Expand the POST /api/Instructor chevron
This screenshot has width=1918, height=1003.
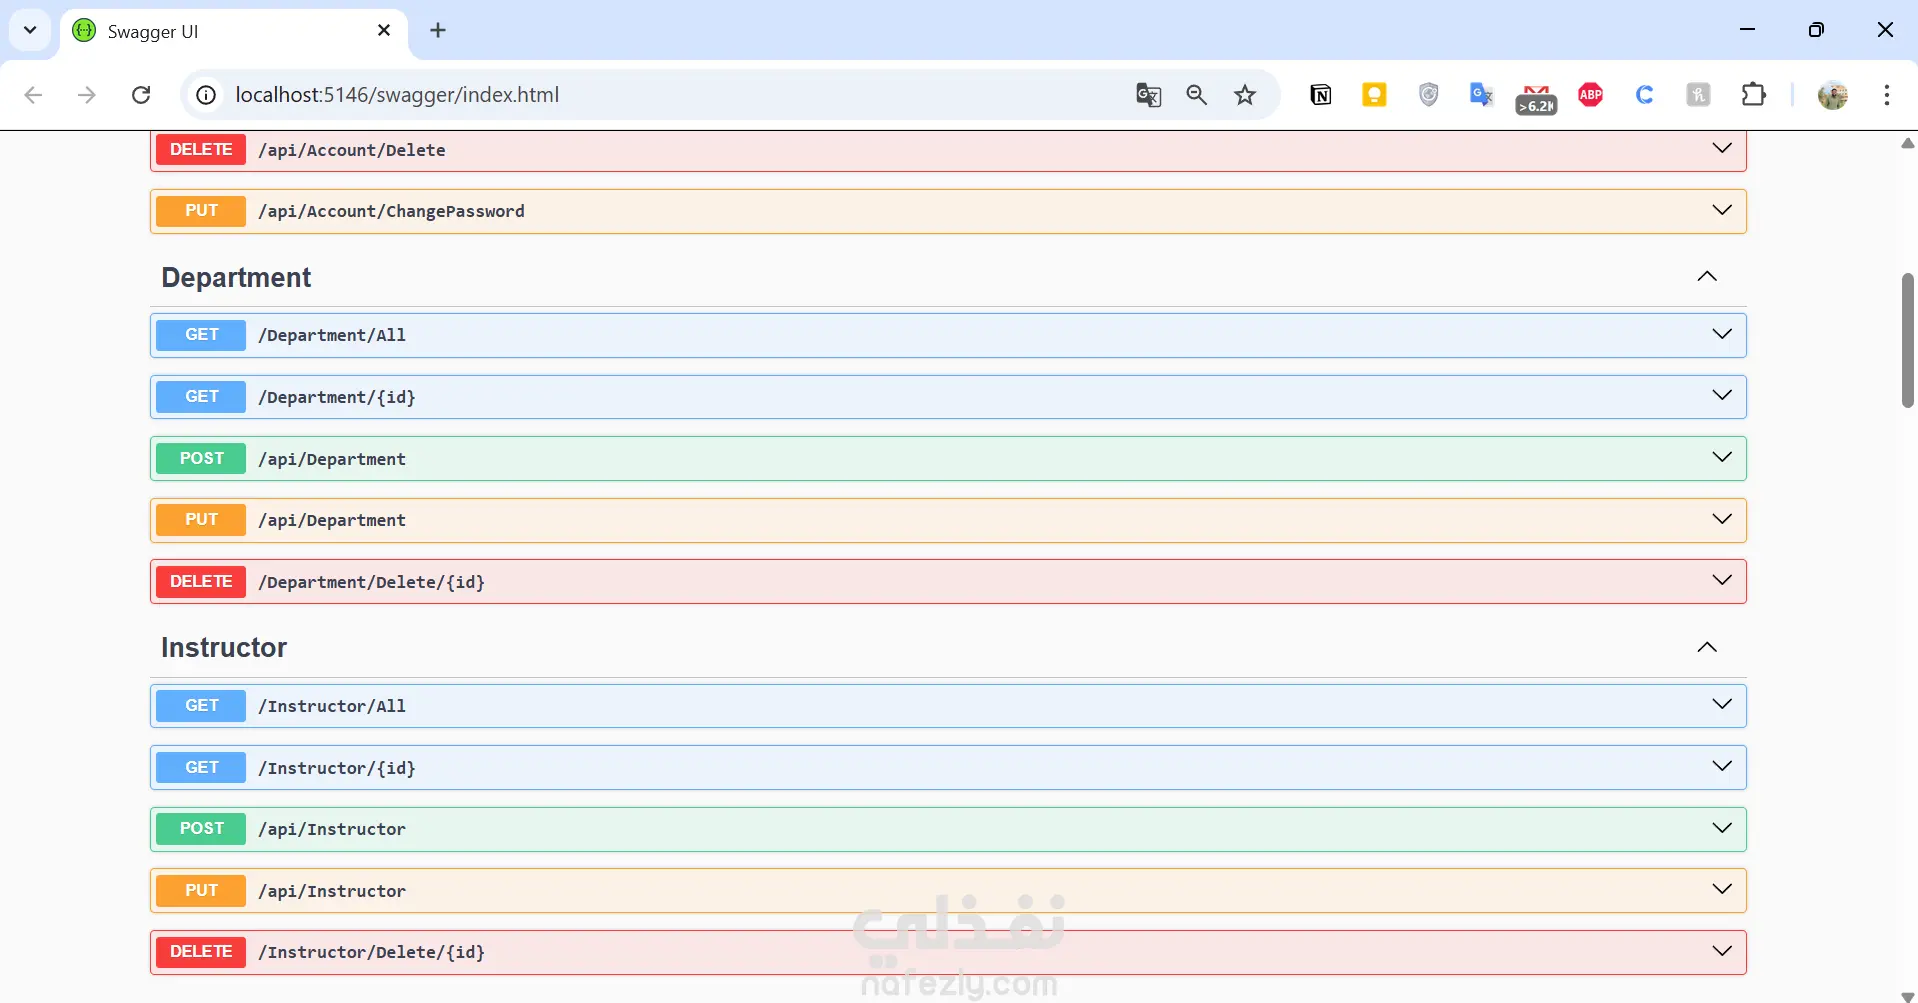[1722, 828]
